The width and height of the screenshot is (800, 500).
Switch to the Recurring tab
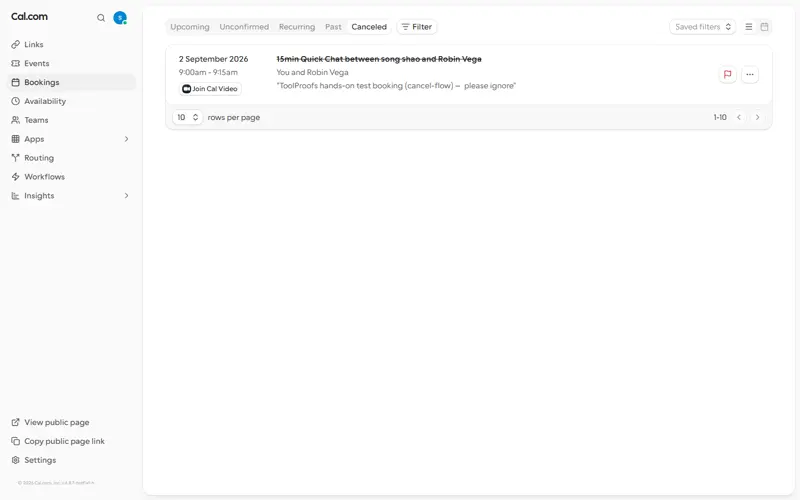297,27
